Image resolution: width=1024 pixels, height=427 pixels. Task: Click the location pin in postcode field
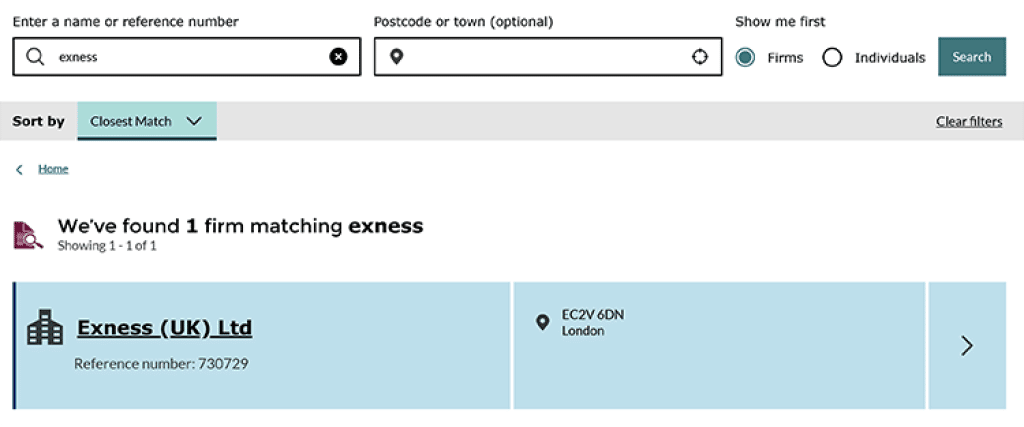point(396,57)
